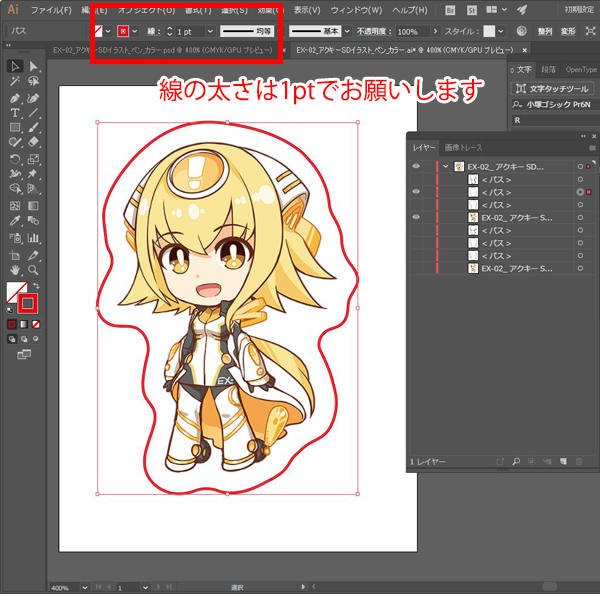This screenshot has width=600, height=594.
Task: Select the Rotate tool
Action: tap(15, 159)
